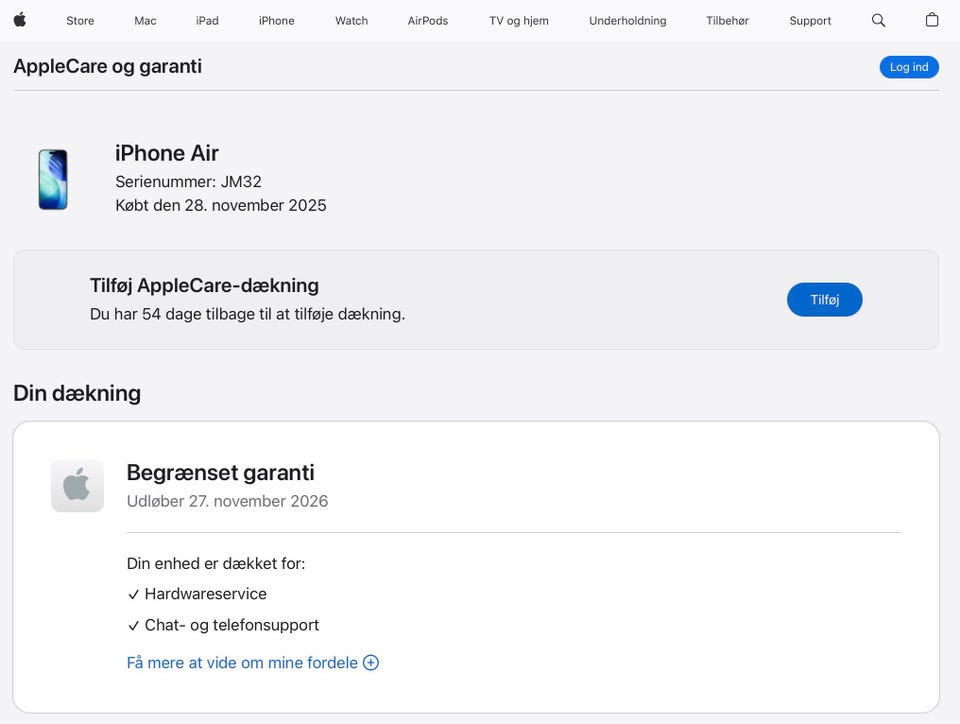Select AirPods in the top navigation
The width and height of the screenshot is (960, 724).
[x=428, y=21]
